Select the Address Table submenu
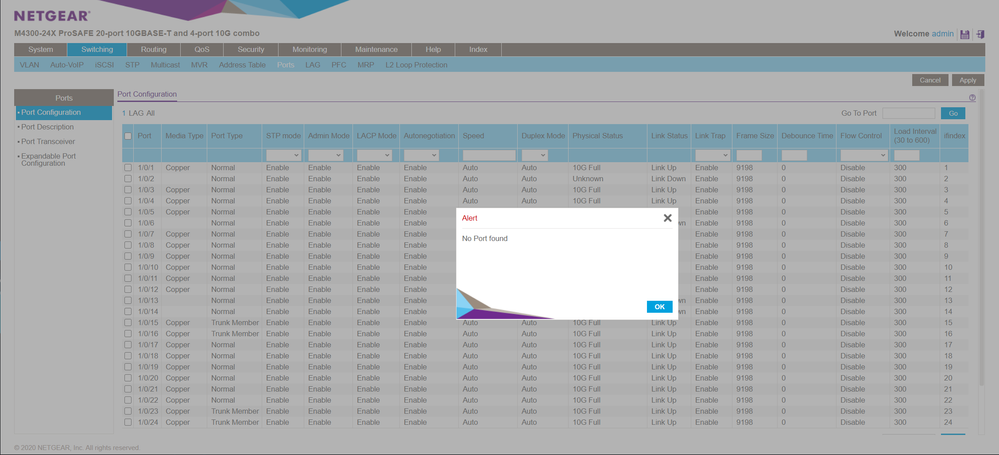The width and height of the screenshot is (999, 455). coord(242,65)
